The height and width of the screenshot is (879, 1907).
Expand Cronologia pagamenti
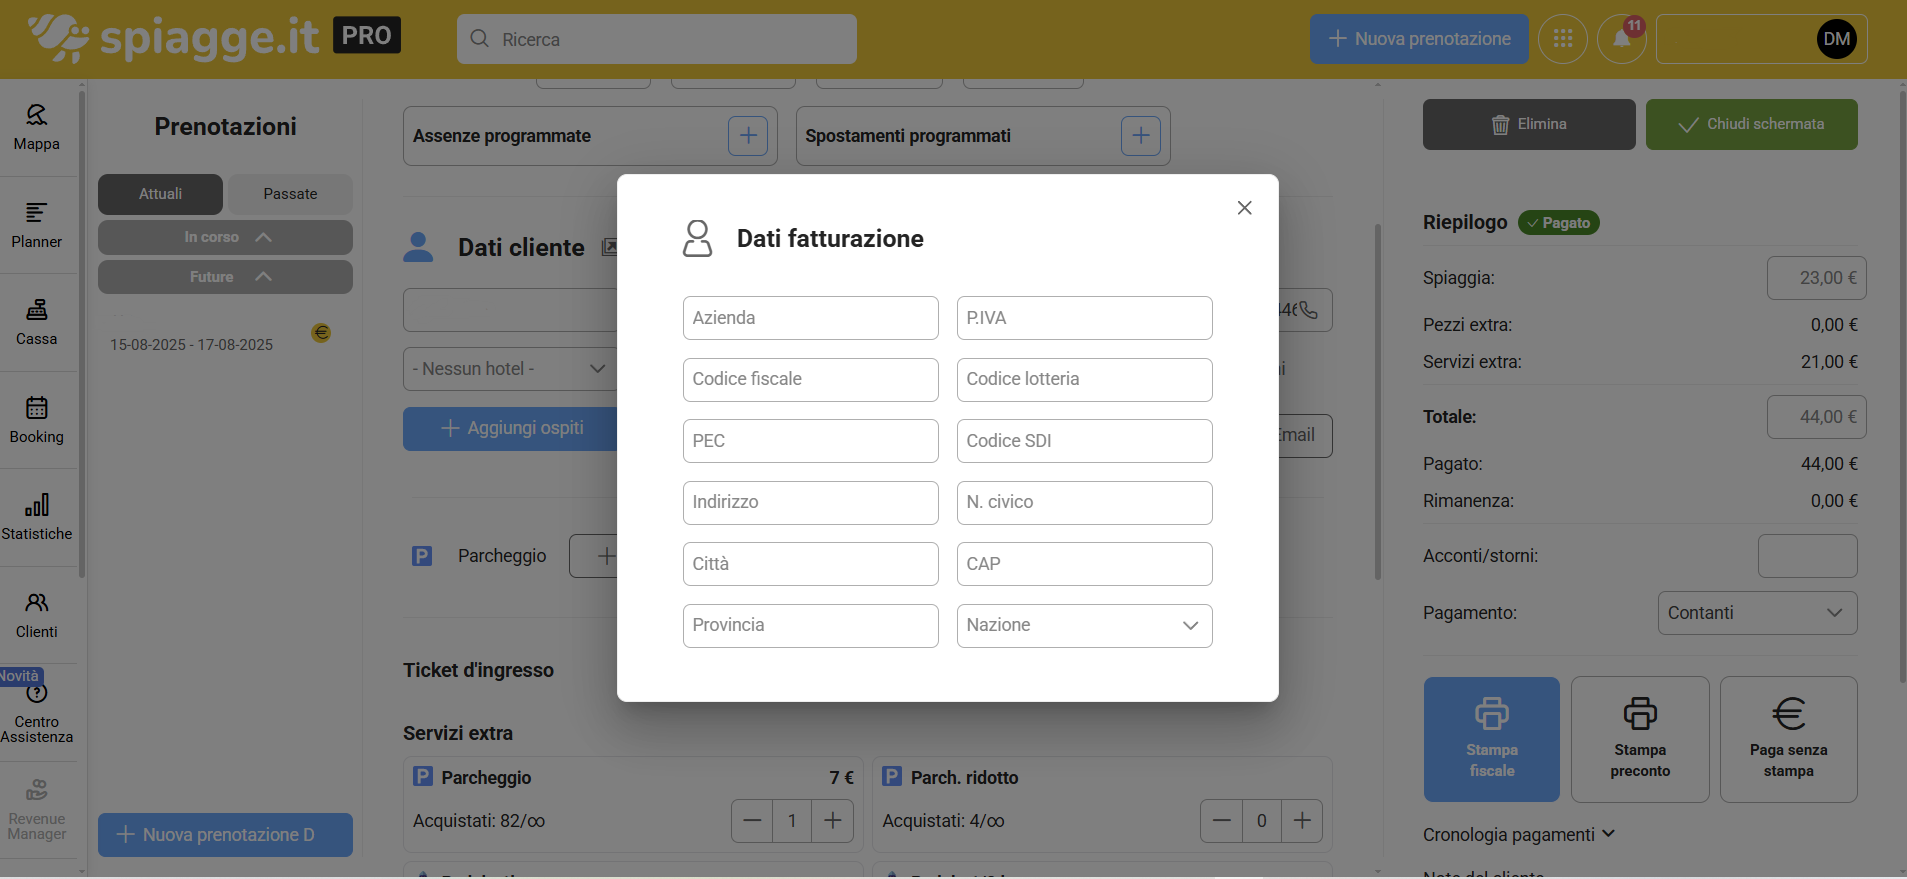pos(1518,835)
